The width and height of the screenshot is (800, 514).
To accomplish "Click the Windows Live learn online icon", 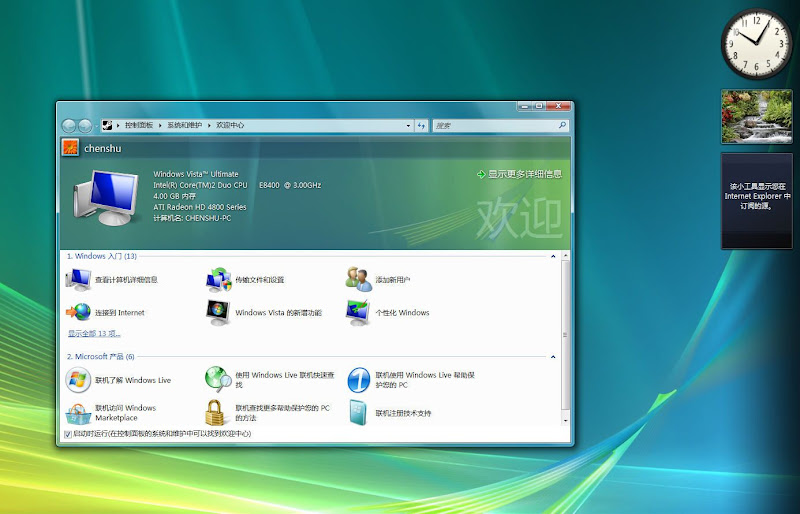I will (78, 380).
